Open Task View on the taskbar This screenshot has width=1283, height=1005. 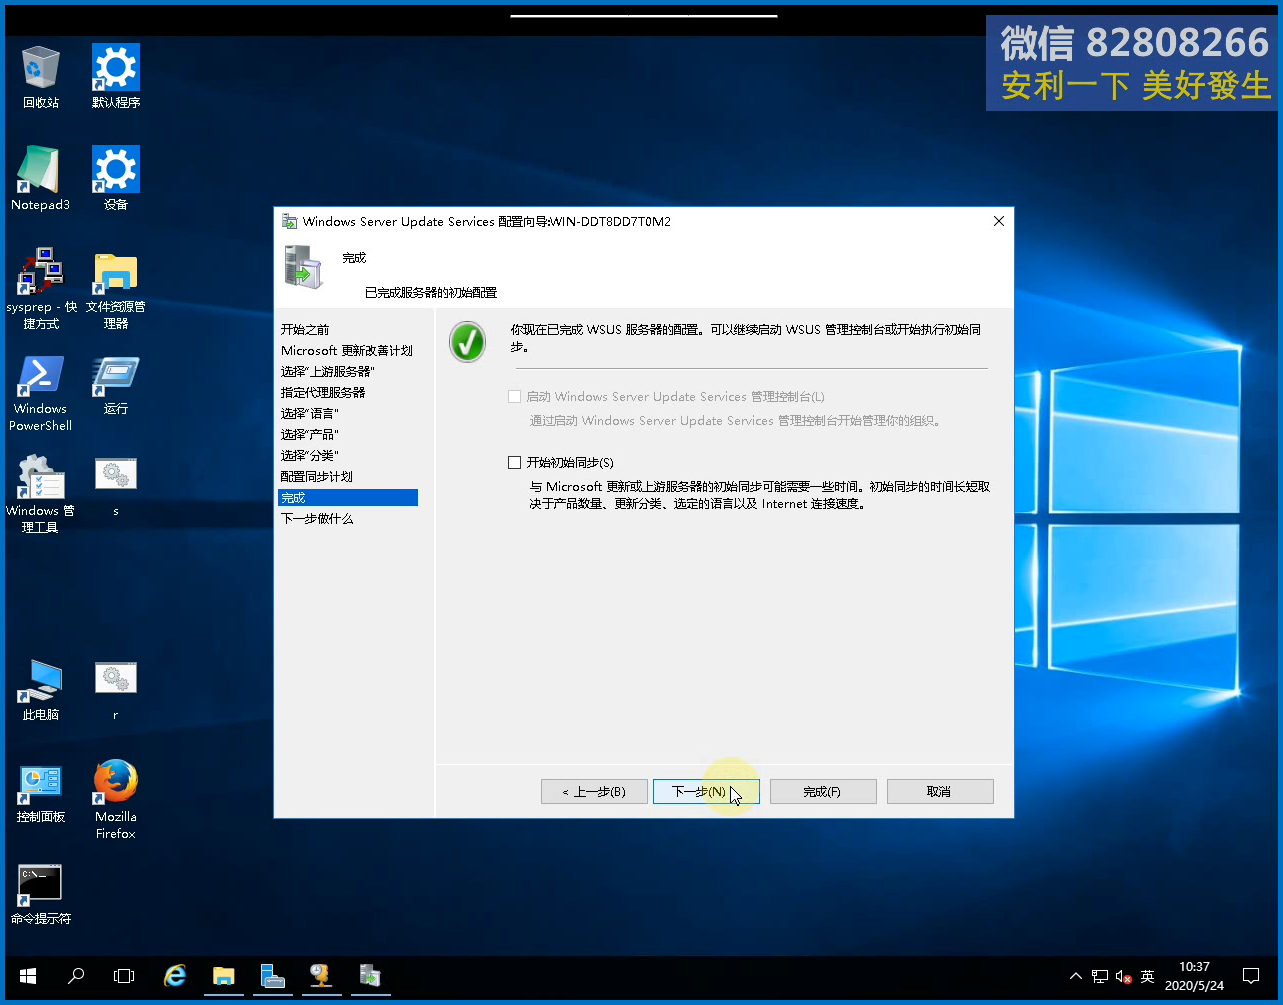tap(124, 976)
